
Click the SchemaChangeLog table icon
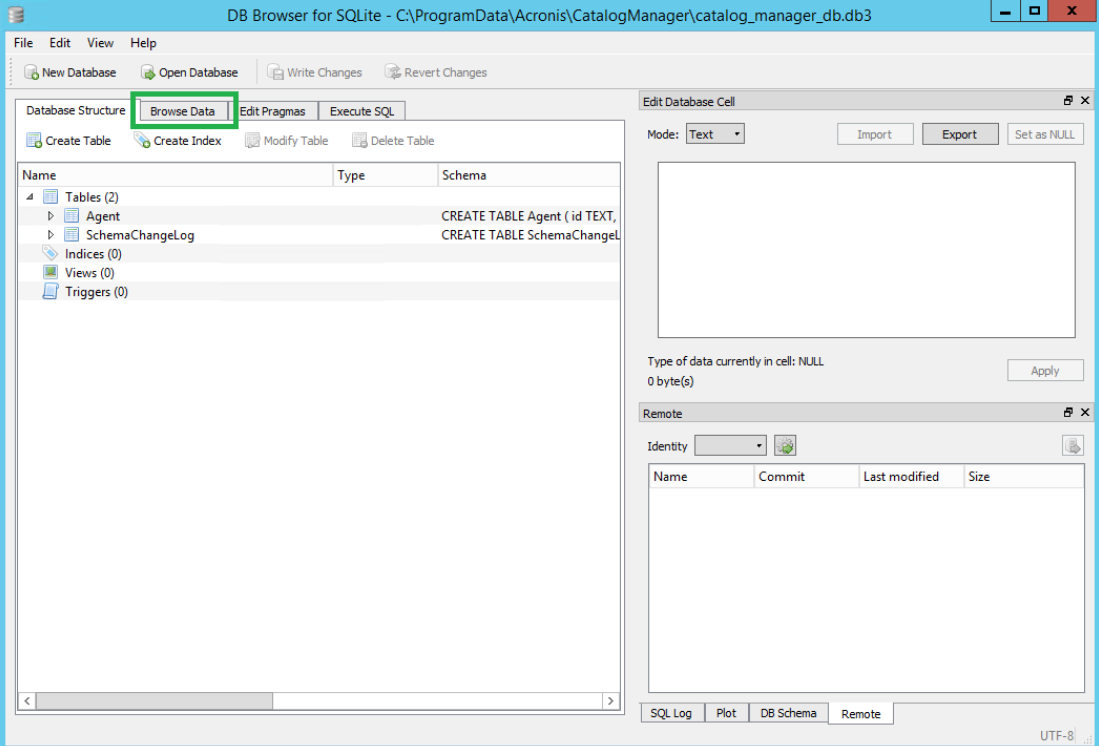71,235
